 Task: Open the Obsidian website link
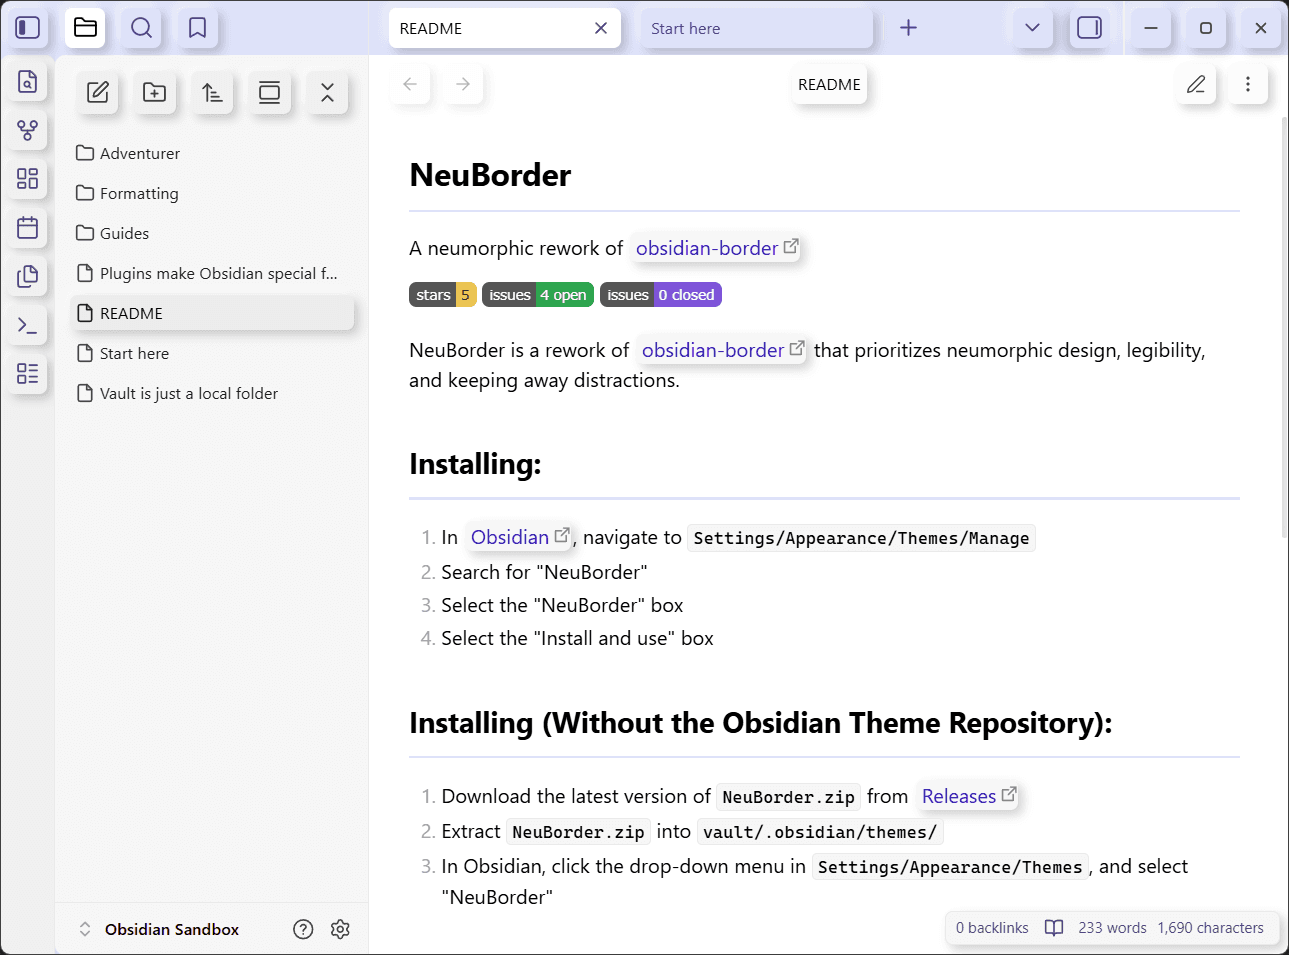point(520,537)
